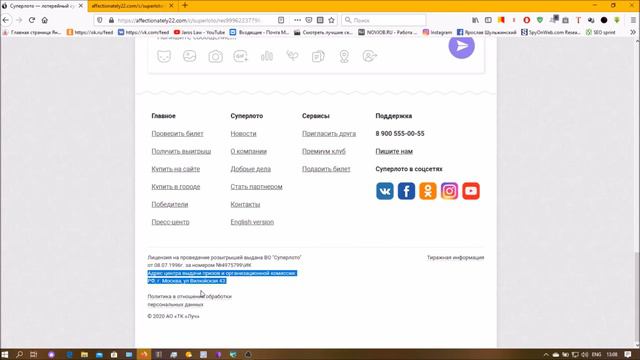The width and height of the screenshot is (640, 360).
Task: Open the Тиражная информация link
Action: (x=456, y=258)
